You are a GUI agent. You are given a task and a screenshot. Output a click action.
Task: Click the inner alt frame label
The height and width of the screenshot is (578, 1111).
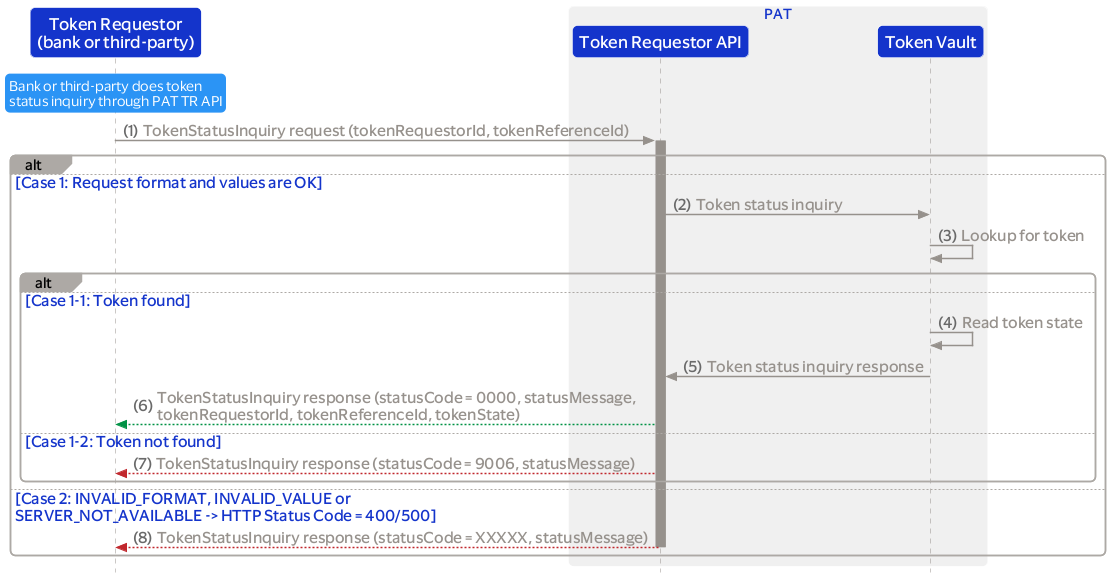tap(45, 283)
